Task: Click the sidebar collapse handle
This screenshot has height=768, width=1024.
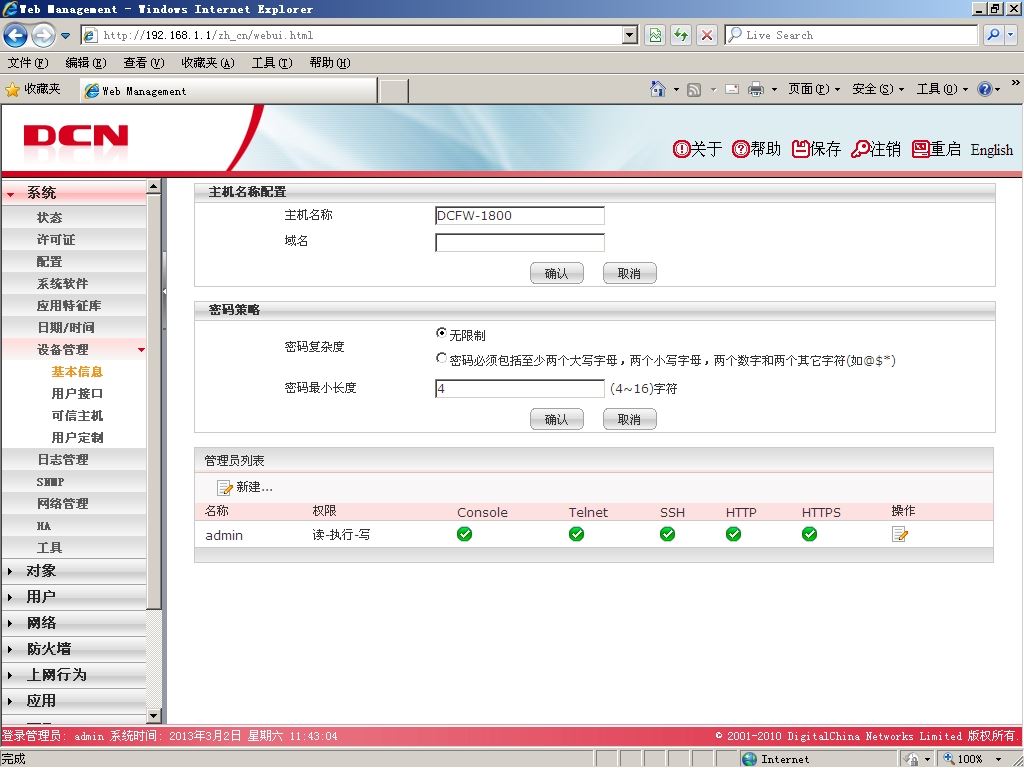Action: tap(164, 291)
